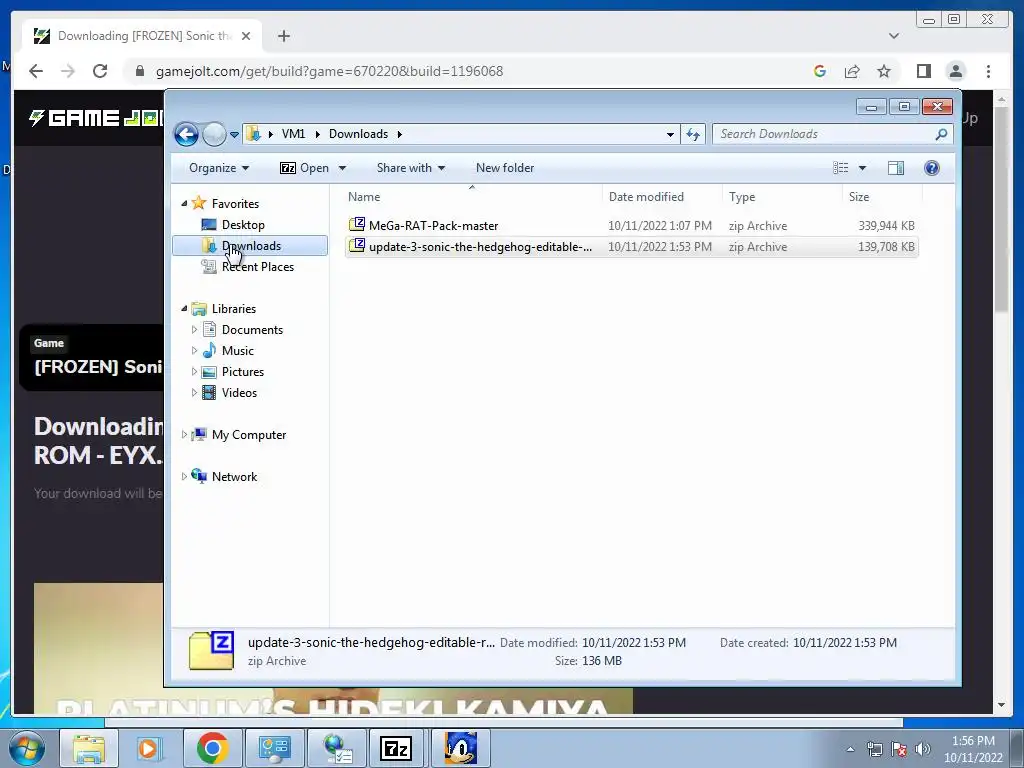Refresh the Downloads folder view
This screenshot has width=1024, height=768.
coord(692,135)
